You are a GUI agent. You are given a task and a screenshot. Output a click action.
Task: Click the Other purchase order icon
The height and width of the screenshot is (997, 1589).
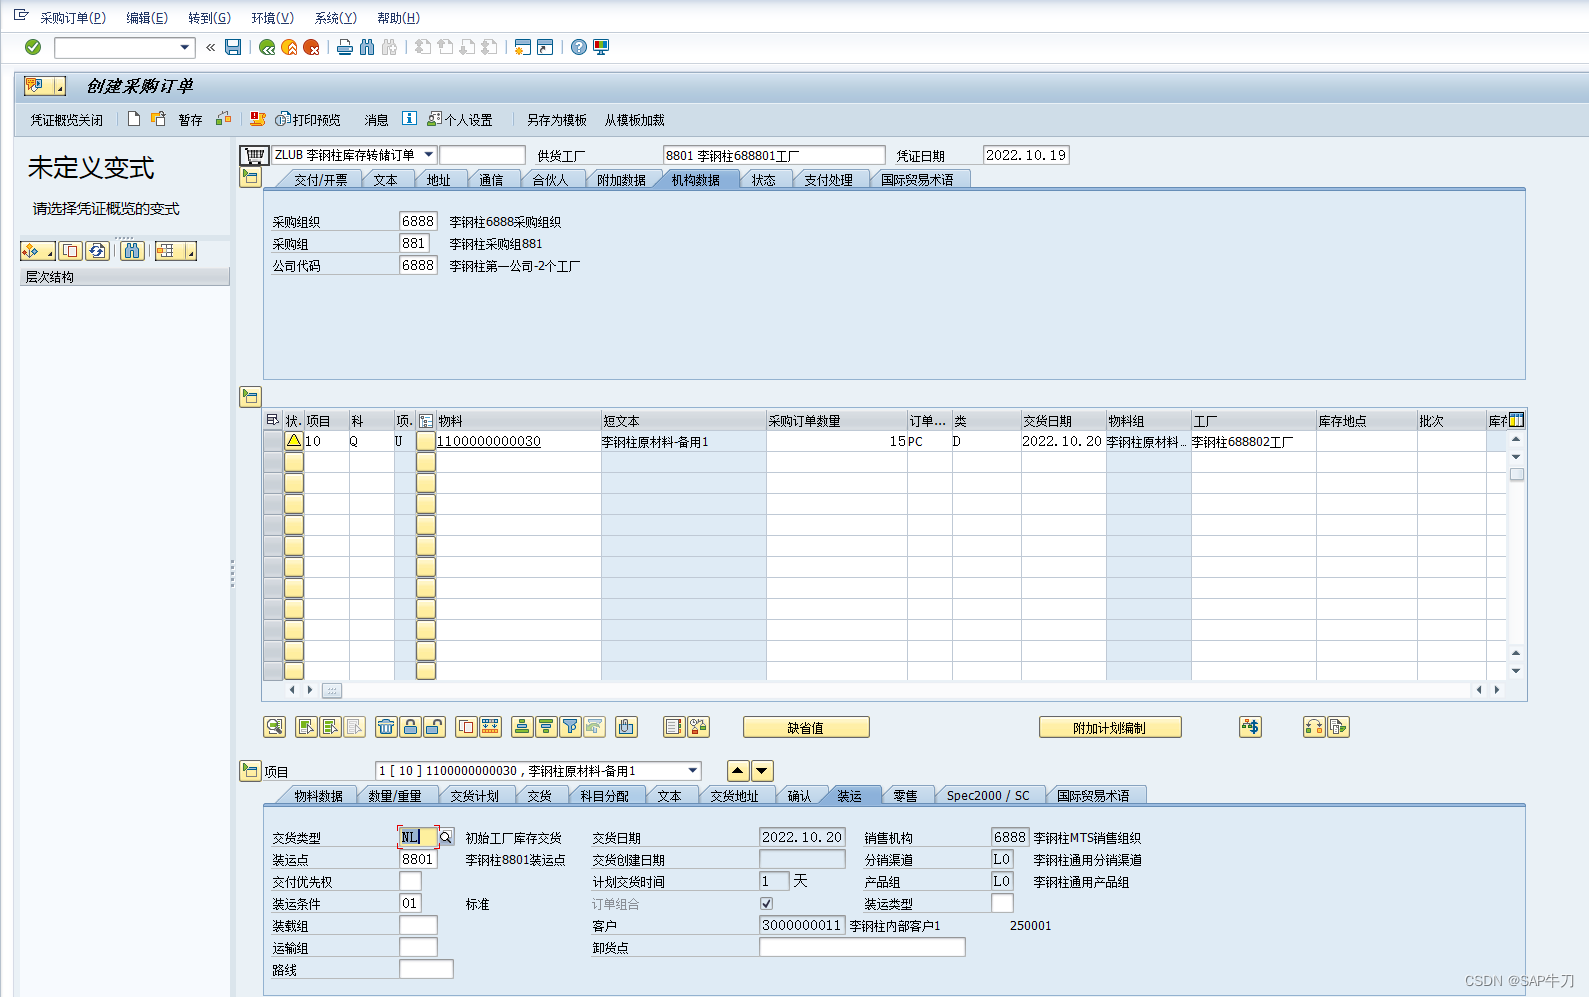[x=158, y=119]
